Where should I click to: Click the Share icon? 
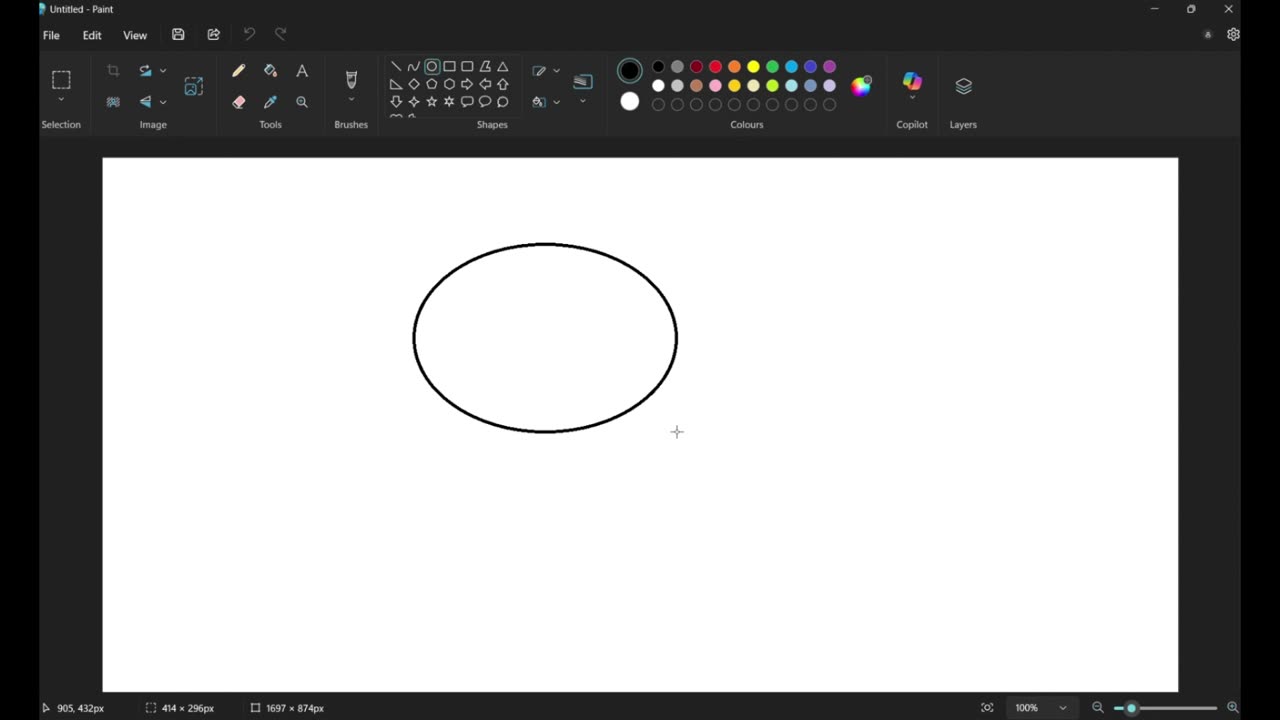pos(213,35)
